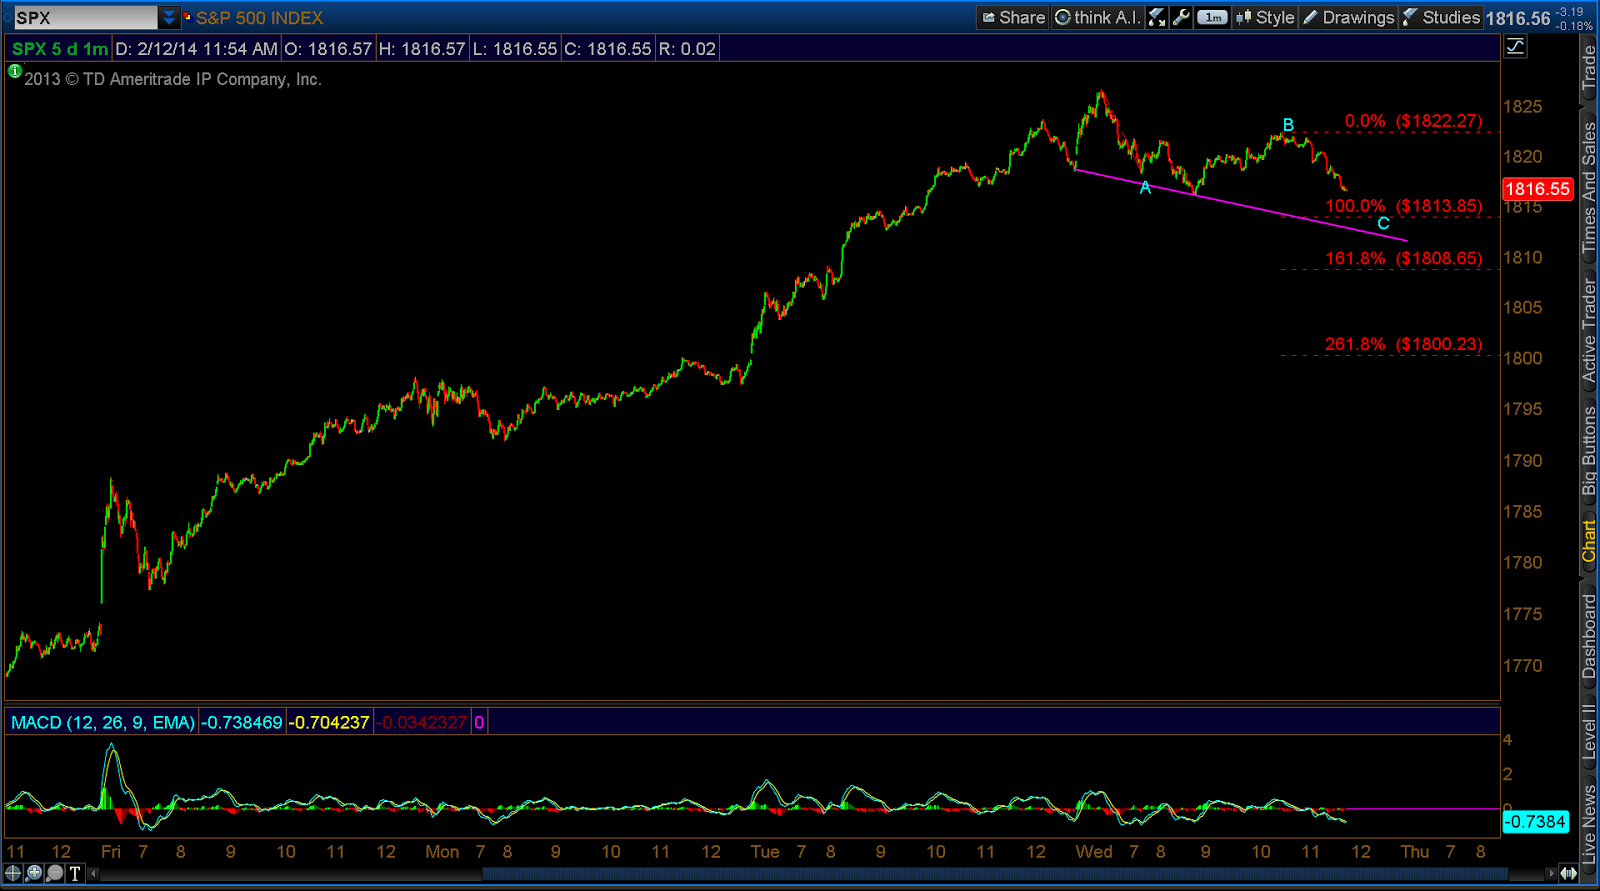Open the Drawings menu
1600x891 pixels.
1348,17
